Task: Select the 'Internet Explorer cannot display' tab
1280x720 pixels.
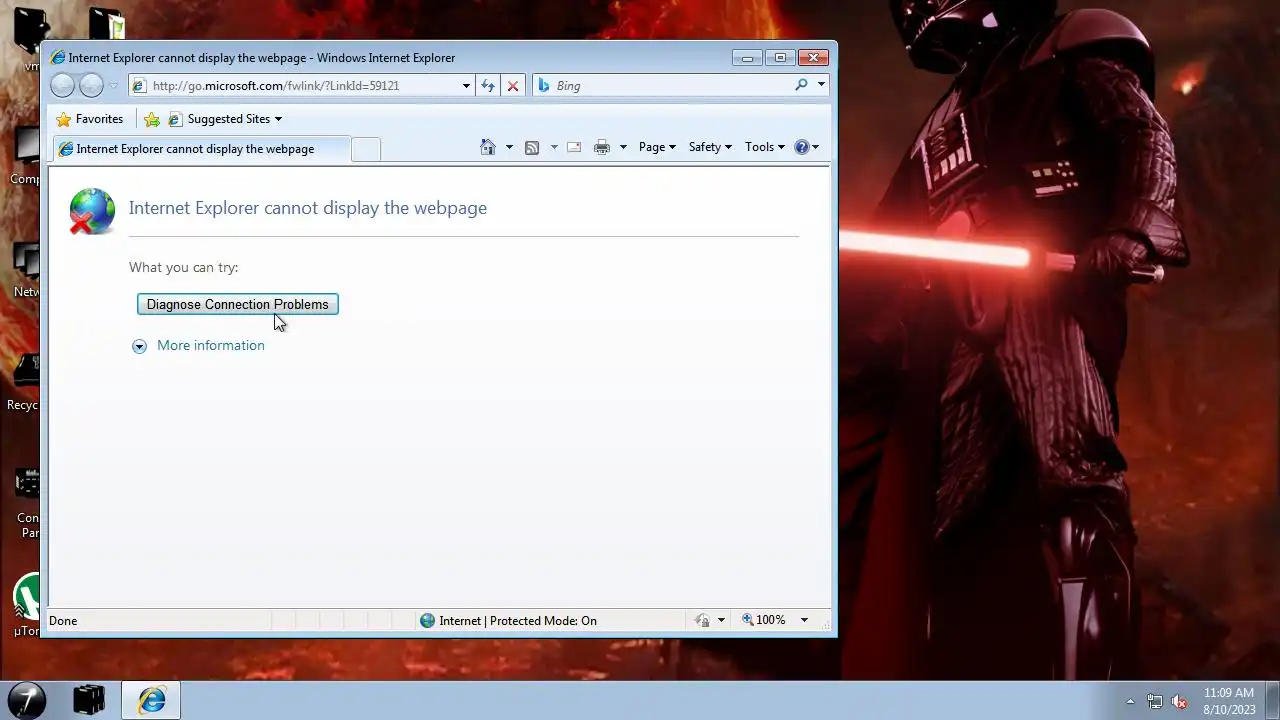Action: click(x=200, y=149)
